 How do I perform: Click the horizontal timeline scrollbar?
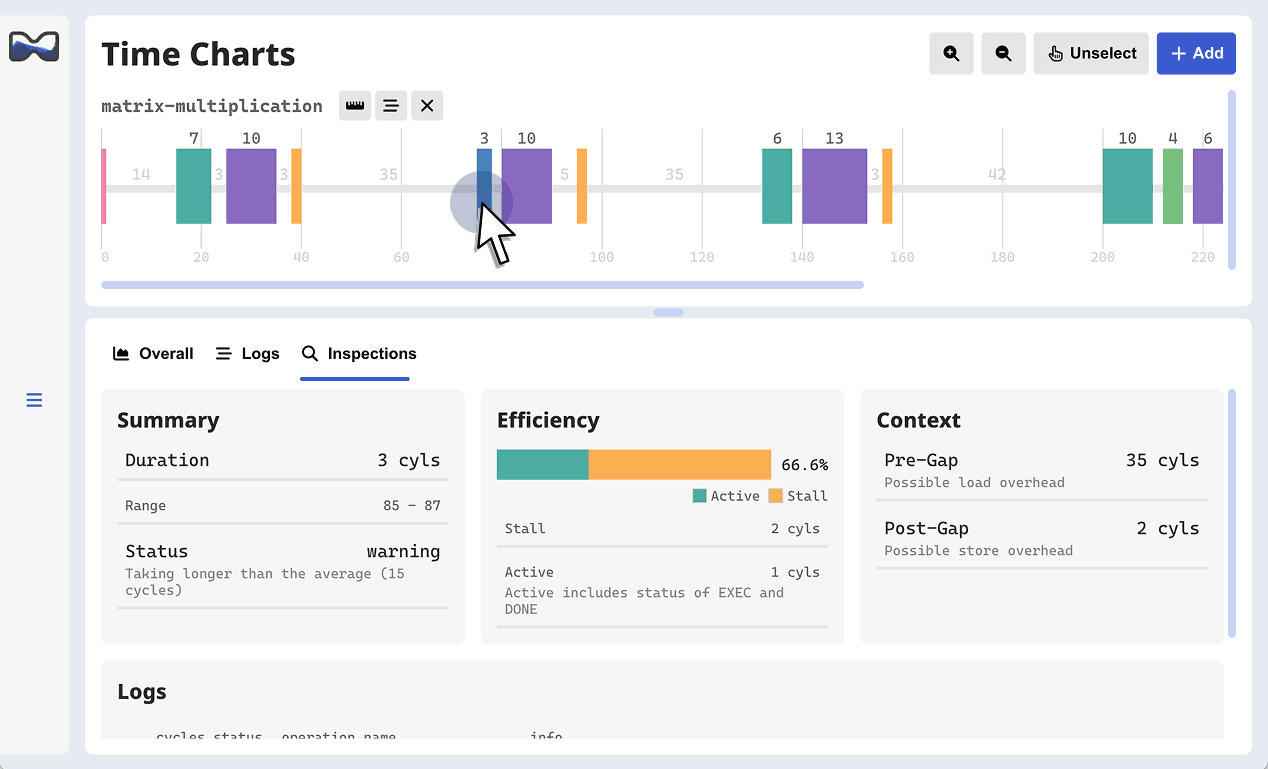tap(482, 285)
